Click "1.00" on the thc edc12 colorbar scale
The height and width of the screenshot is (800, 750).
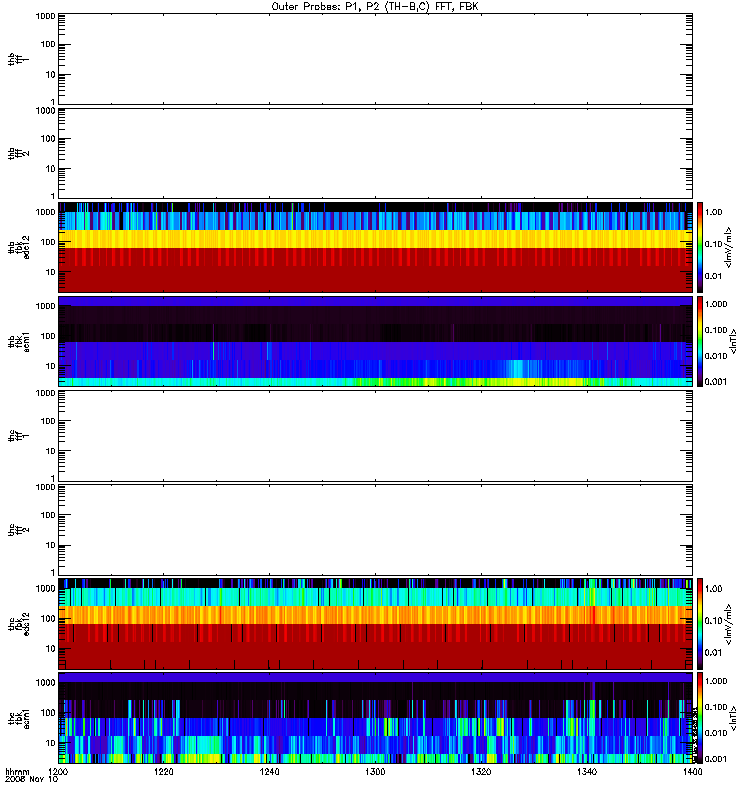click(x=713, y=589)
